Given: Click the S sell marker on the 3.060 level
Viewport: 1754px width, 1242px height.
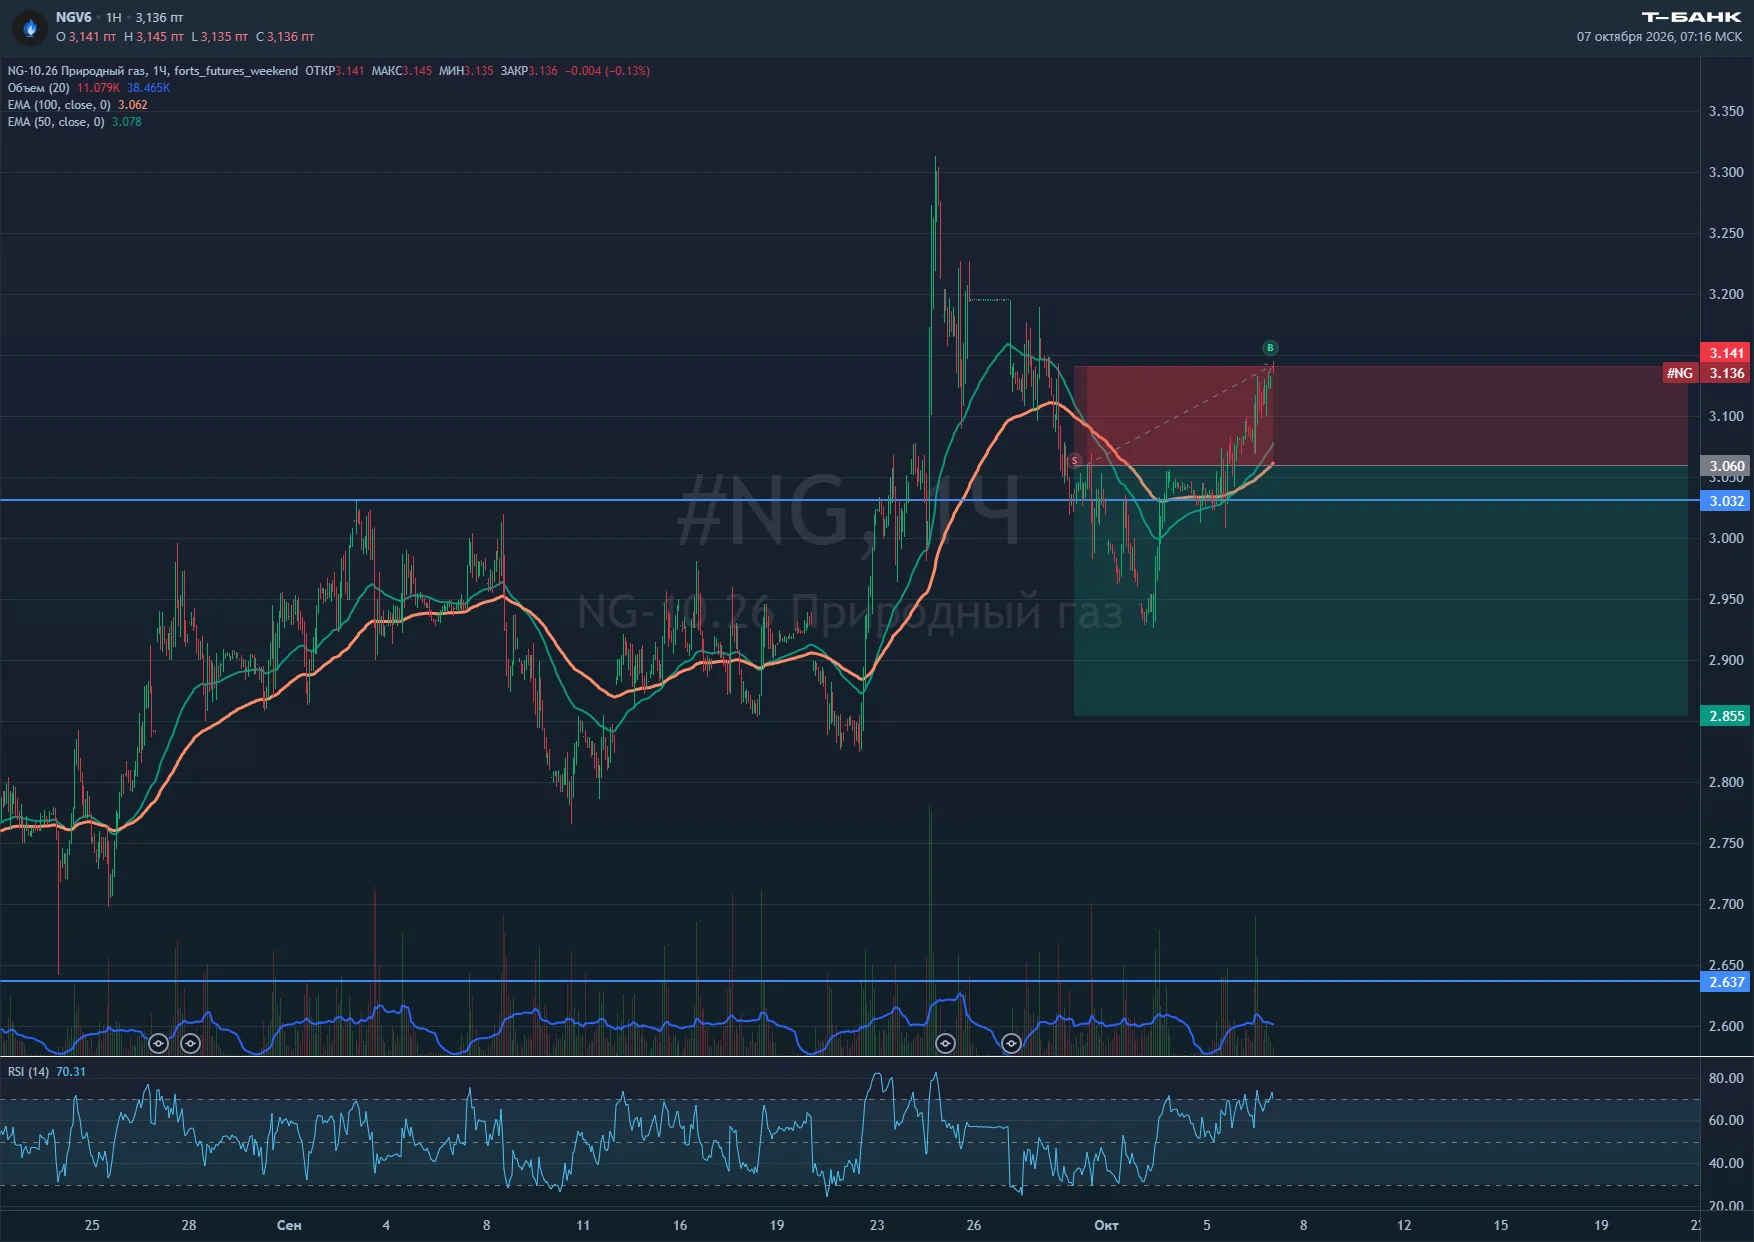Looking at the screenshot, I should (1074, 461).
